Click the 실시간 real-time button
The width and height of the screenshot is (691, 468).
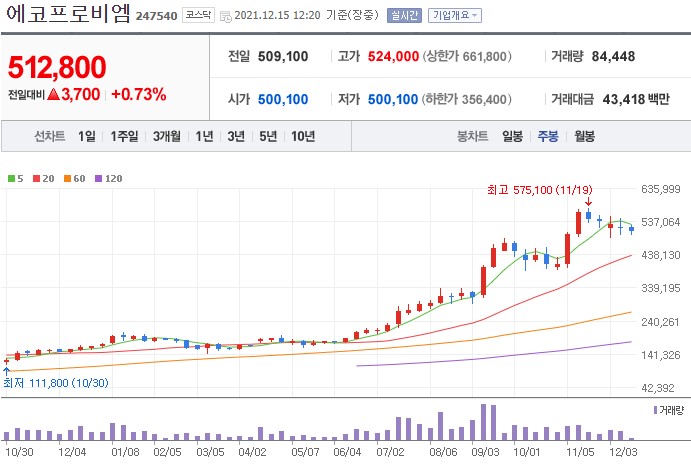click(x=404, y=15)
